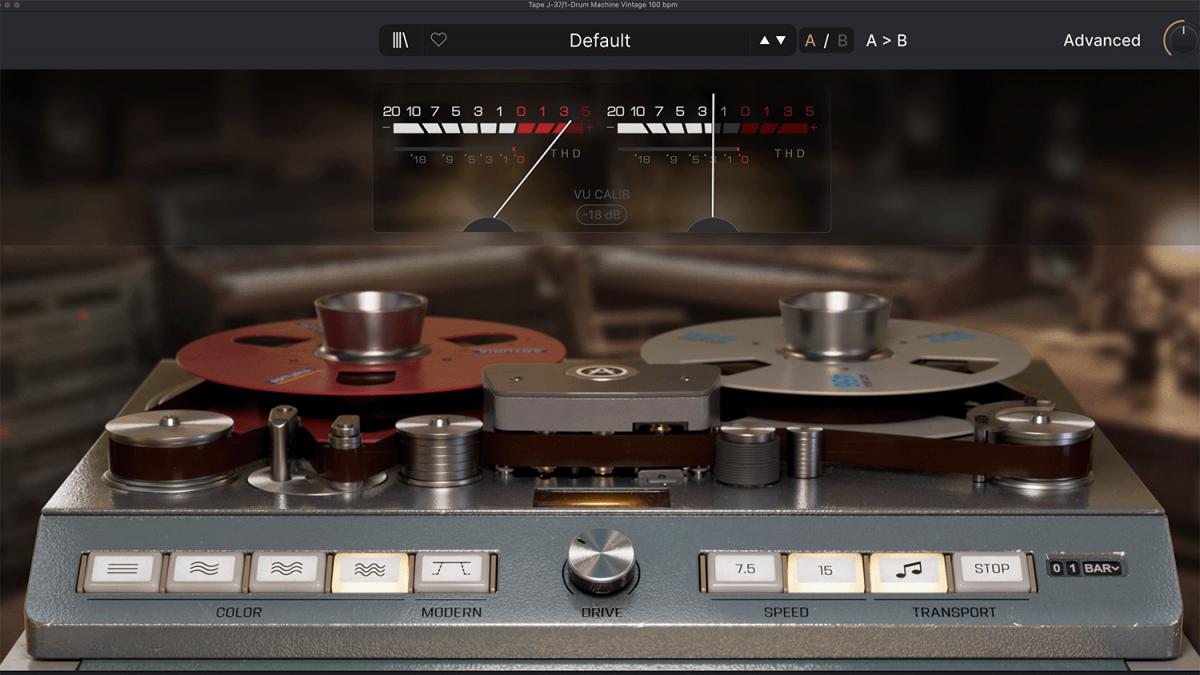Load the next preset with the down arrow
This screenshot has width=1200, height=675.
(781, 41)
